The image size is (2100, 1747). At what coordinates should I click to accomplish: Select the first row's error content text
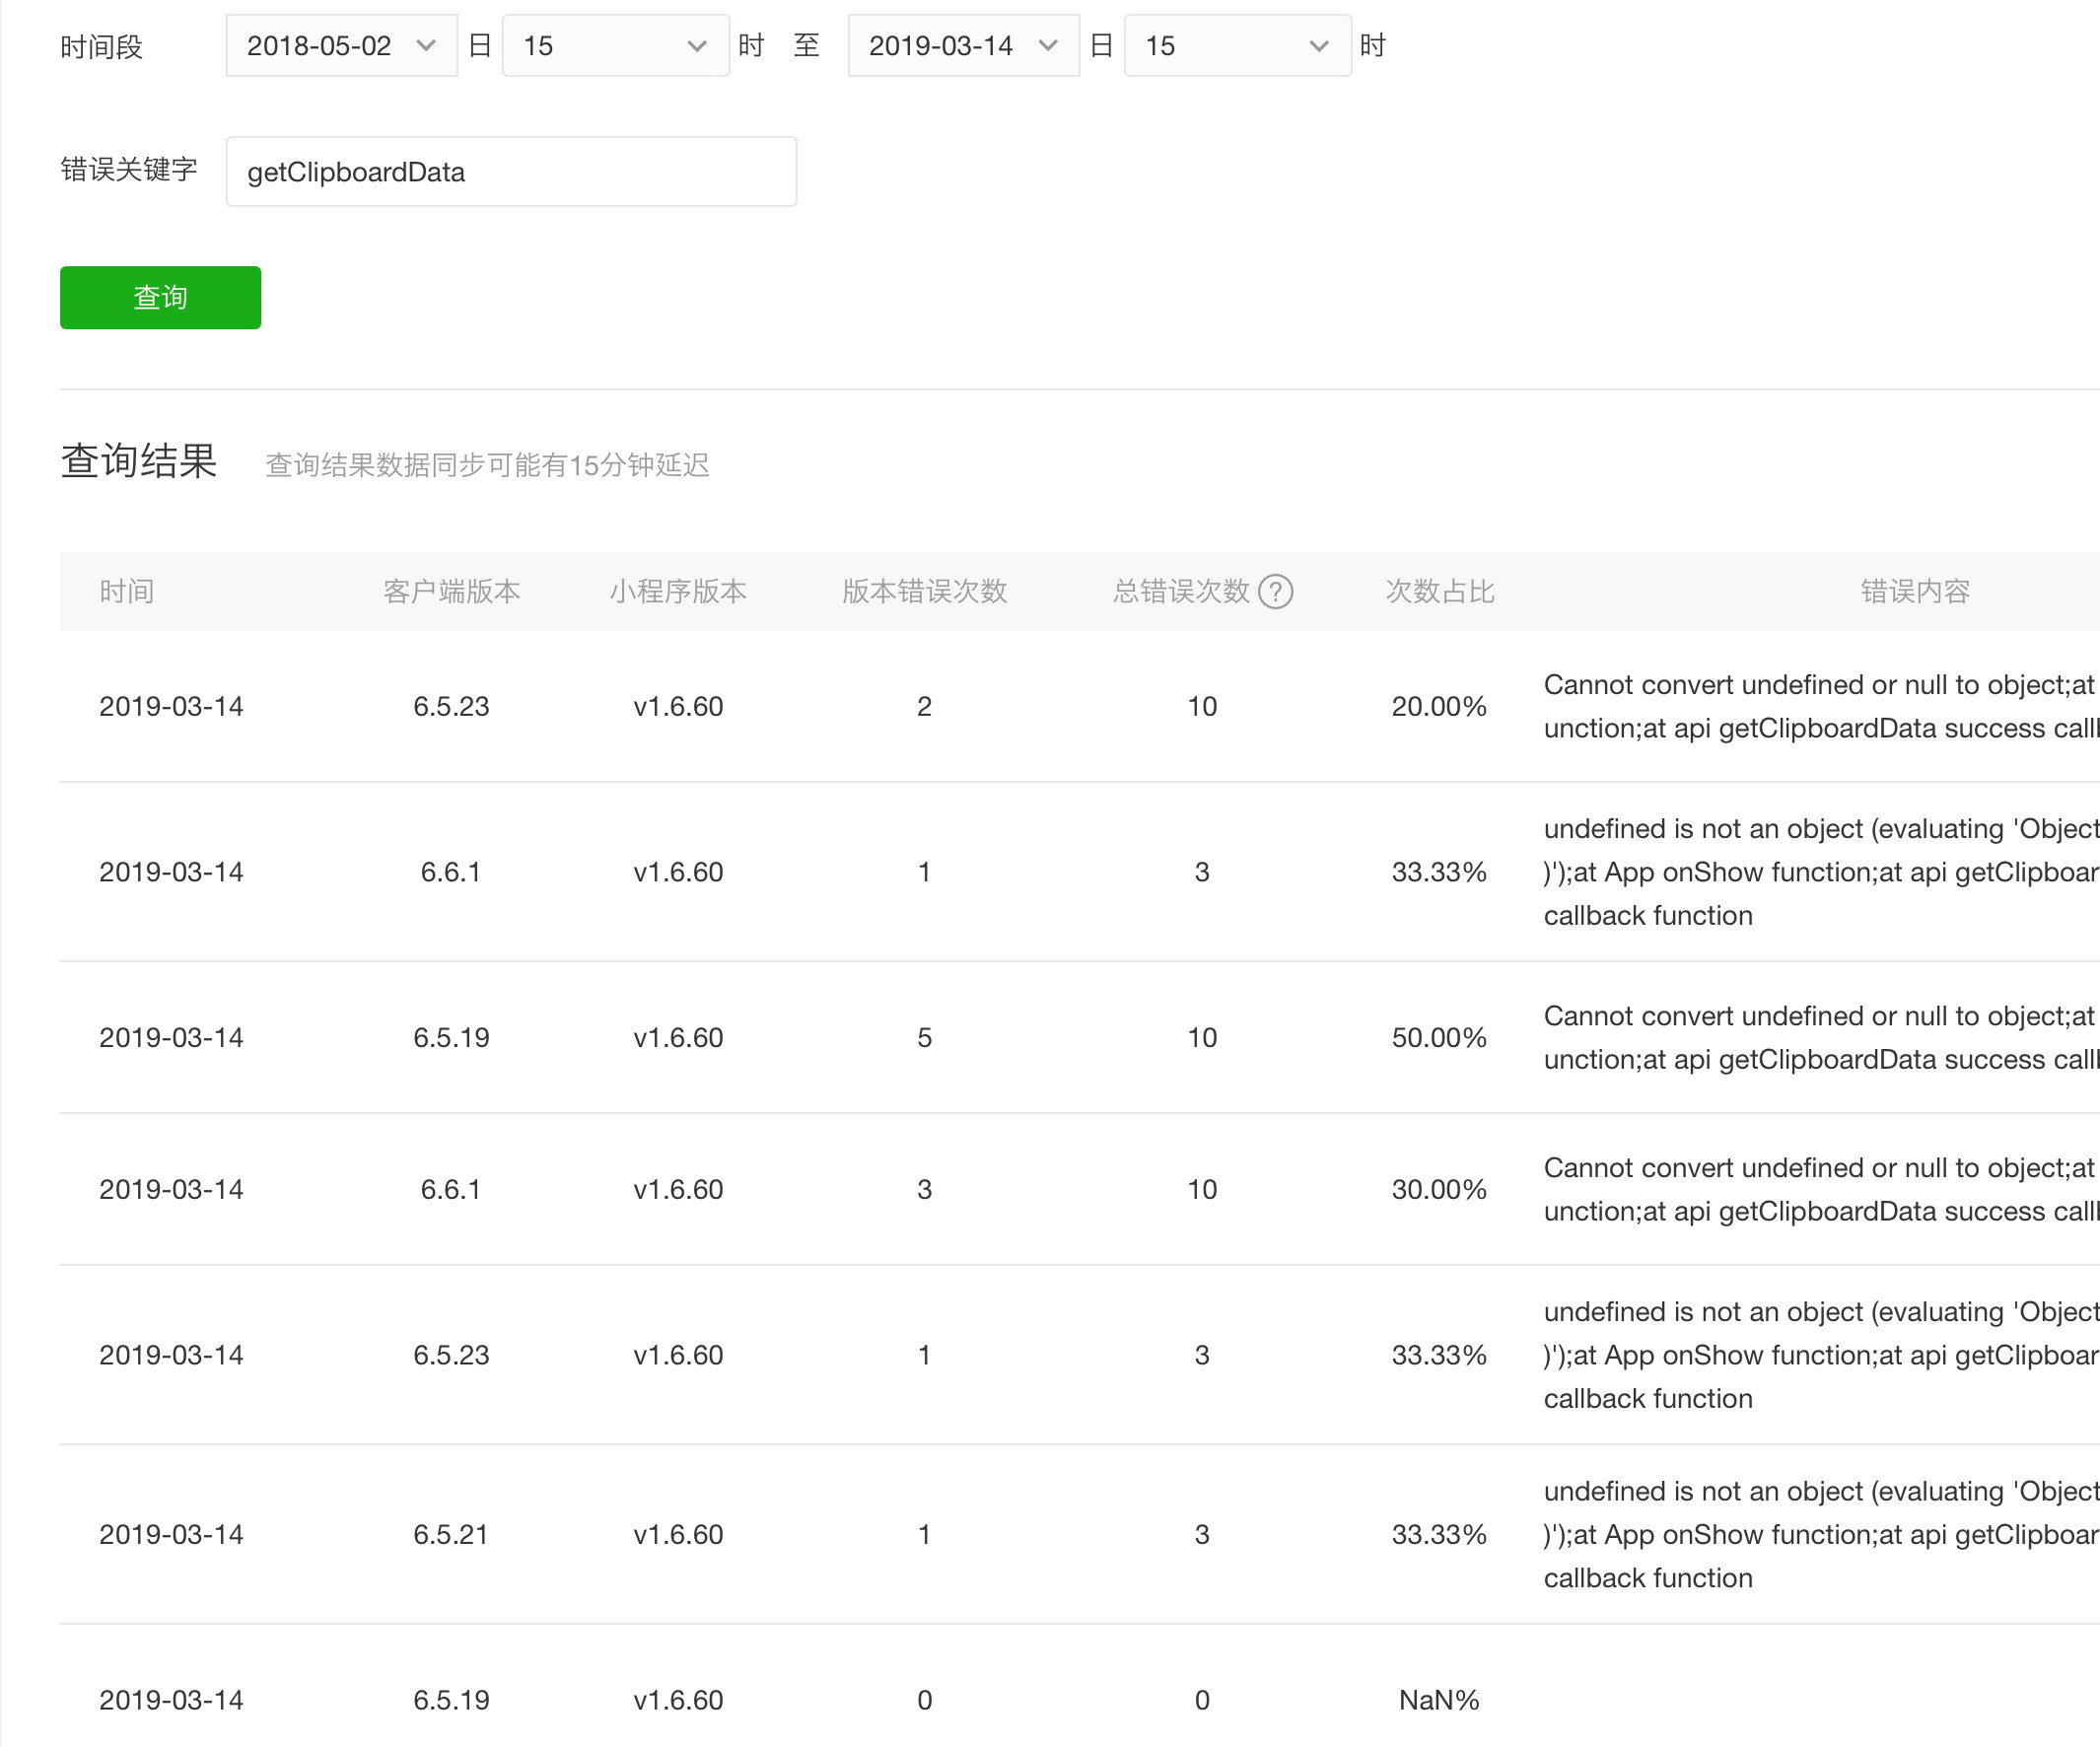coord(1818,706)
